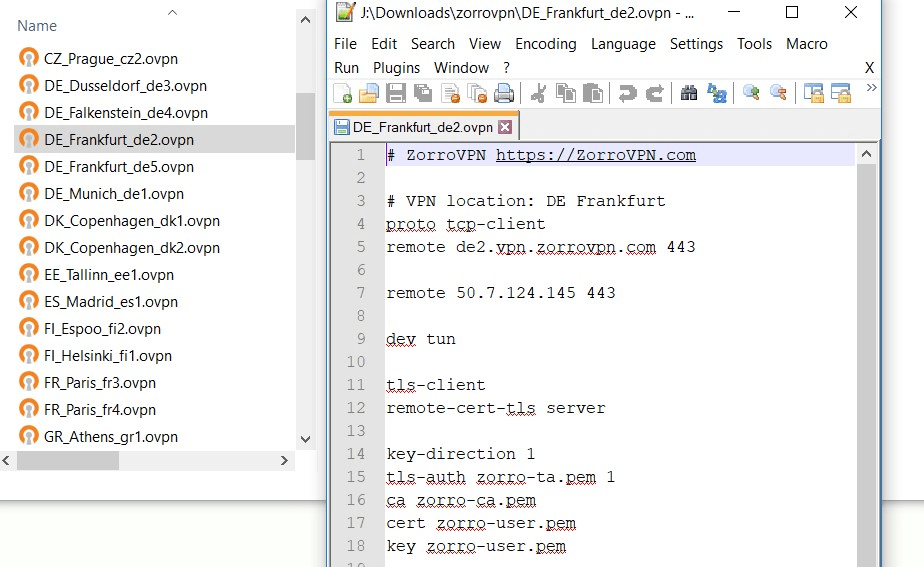This screenshot has height=567, width=924.
Task: Click the Replace toolbar icon
Action: point(717,93)
